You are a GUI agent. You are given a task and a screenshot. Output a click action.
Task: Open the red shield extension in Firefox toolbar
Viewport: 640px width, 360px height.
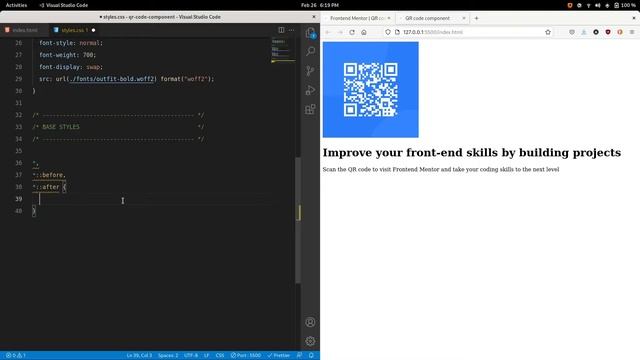pos(608,32)
